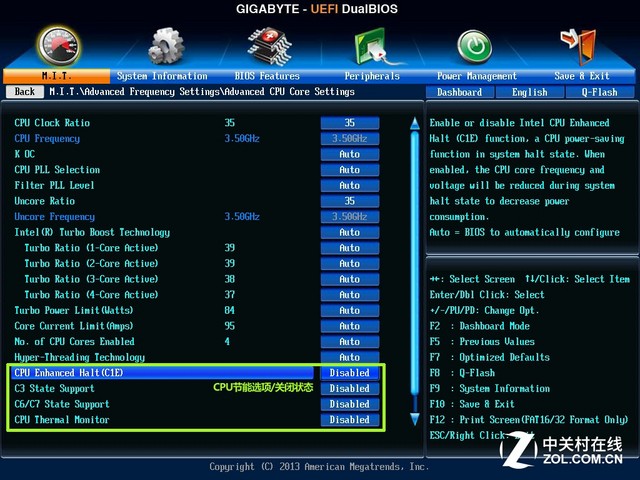The height and width of the screenshot is (480, 640).
Task: Select Intel(R) Turbo Boost Technology label
Action: [92, 233]
